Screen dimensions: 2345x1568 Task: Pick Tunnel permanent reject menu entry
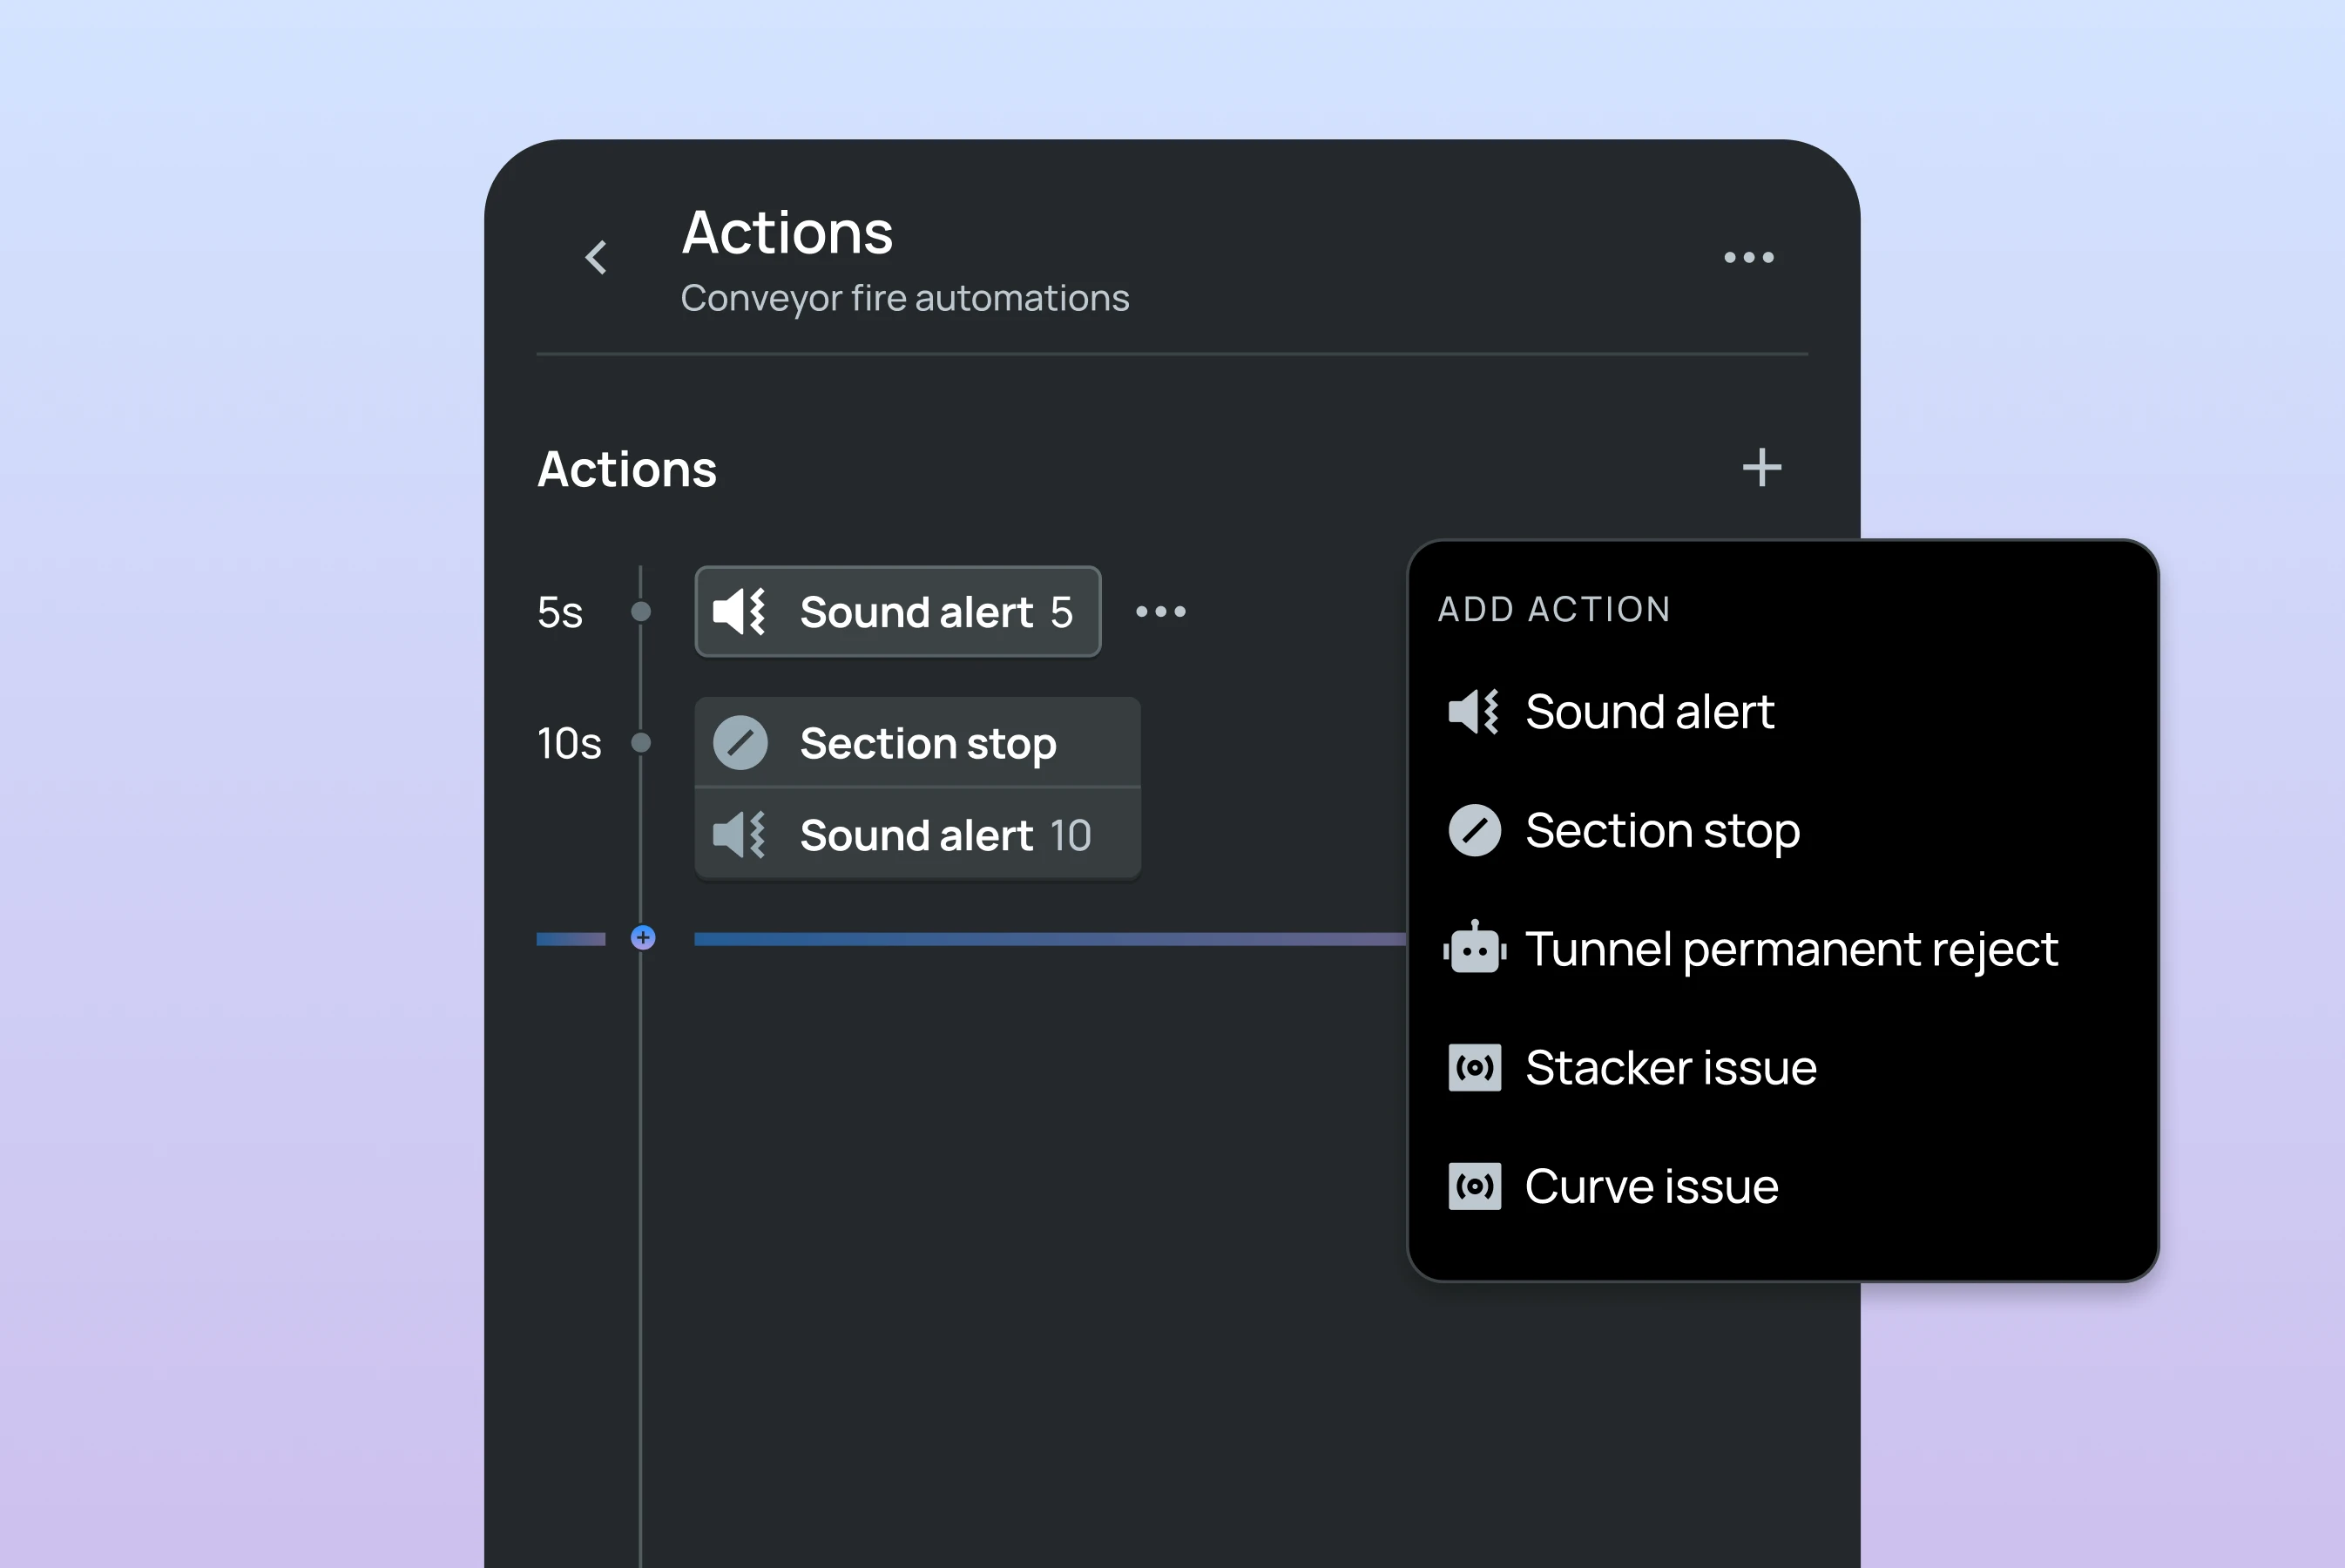tap(1790, 949)
